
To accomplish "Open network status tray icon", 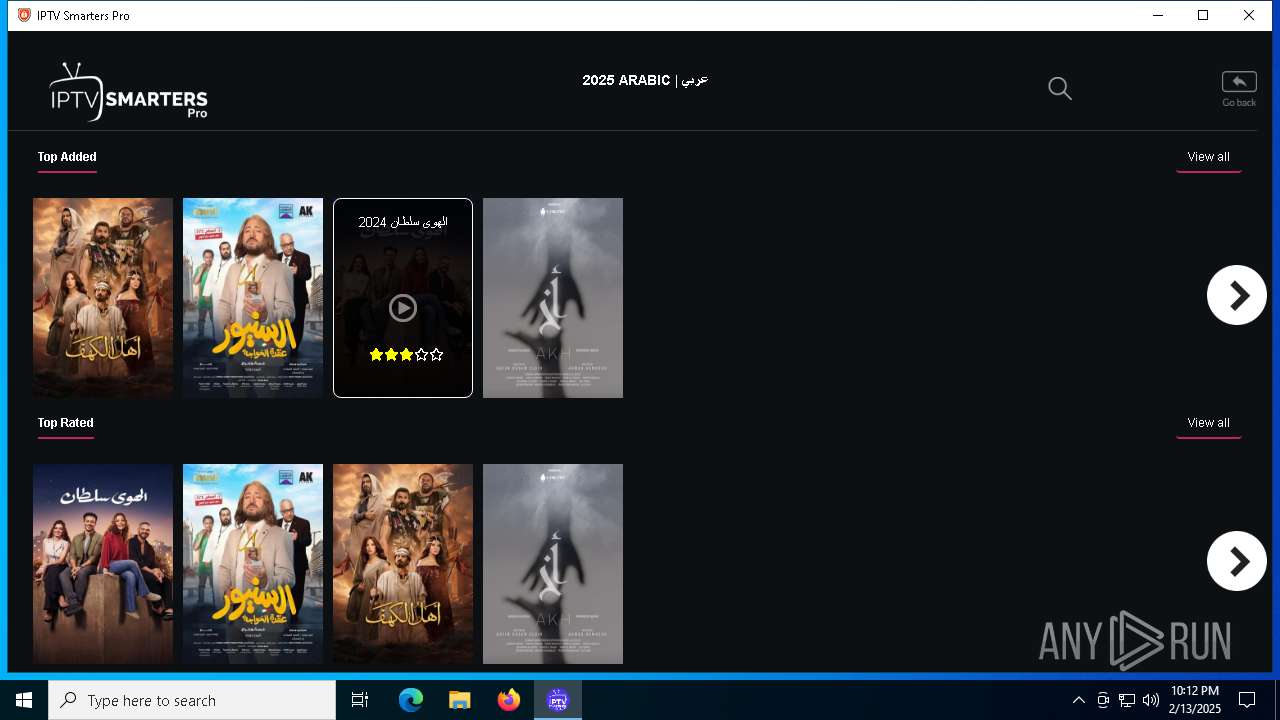I will 1127,700.
